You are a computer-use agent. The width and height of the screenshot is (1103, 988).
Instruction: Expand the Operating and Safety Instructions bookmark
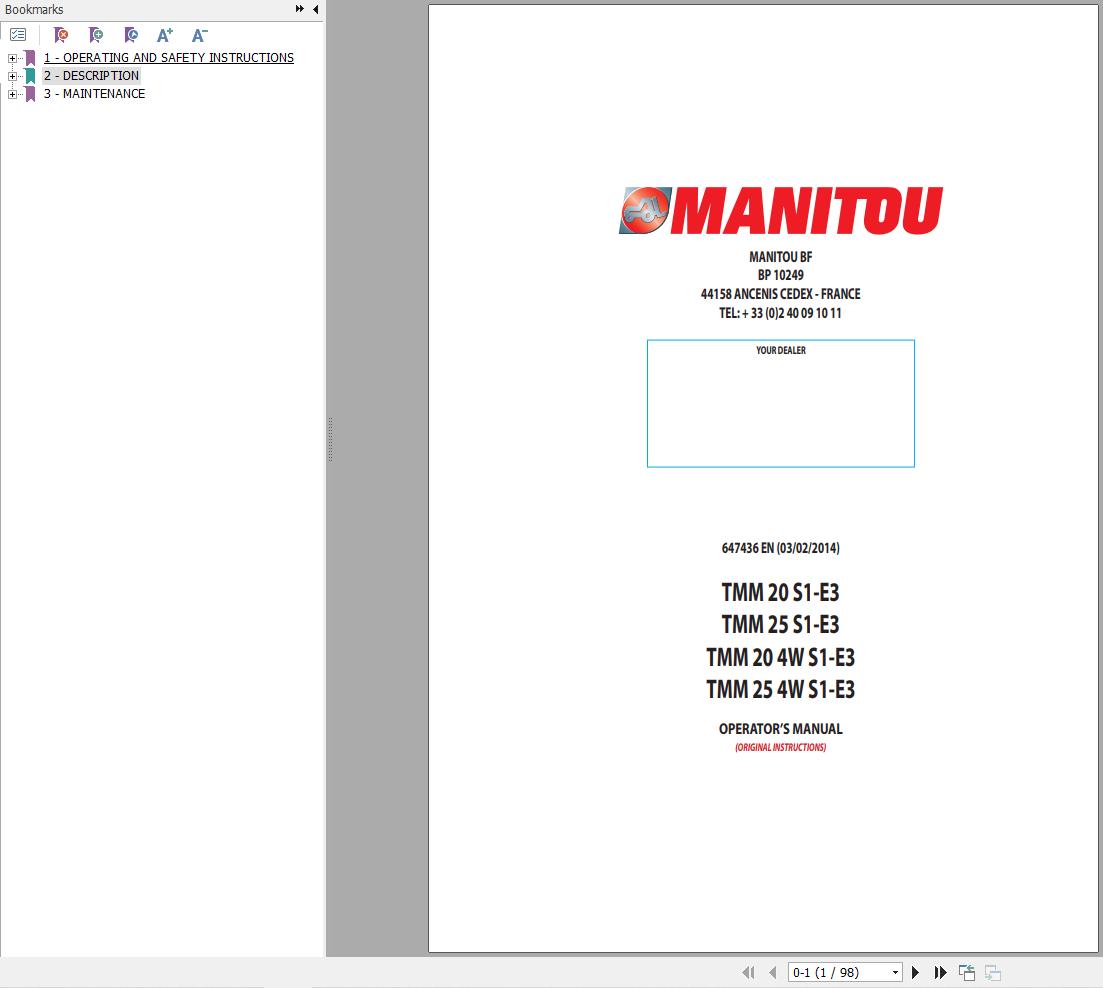[x=12, y=58]
